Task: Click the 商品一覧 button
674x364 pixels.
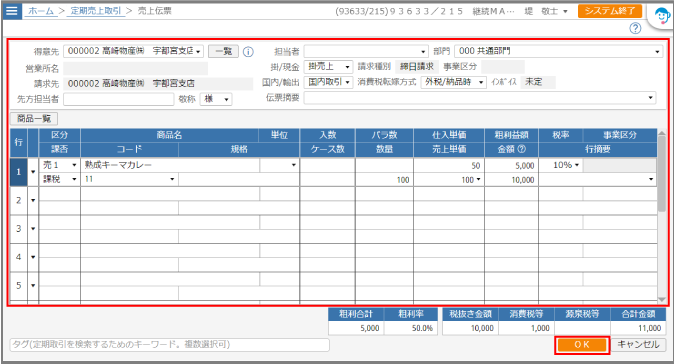Action: coord(34,119)
